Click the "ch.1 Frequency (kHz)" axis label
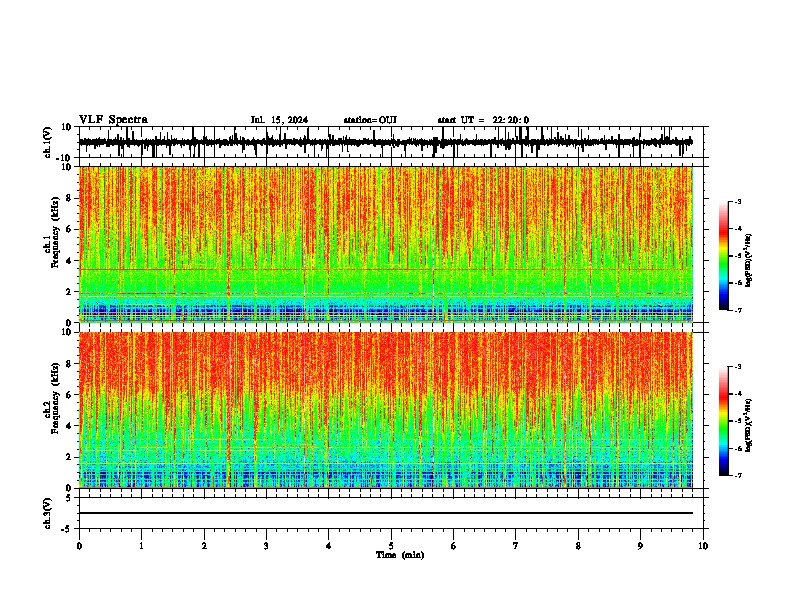792x612 pixels. (51, 232)
